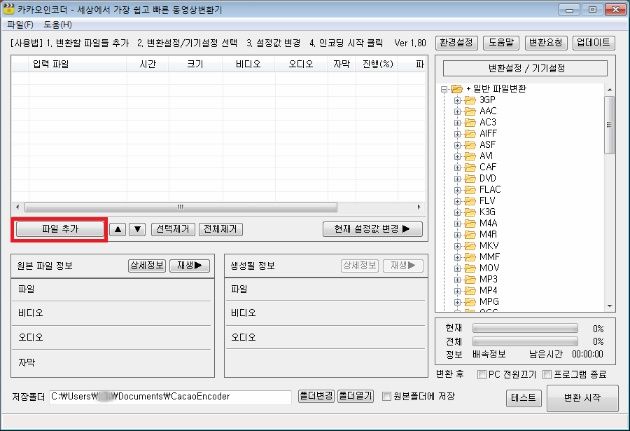
Task: Click the 저장폴더 path input field
Action: (x=170, y=397)
